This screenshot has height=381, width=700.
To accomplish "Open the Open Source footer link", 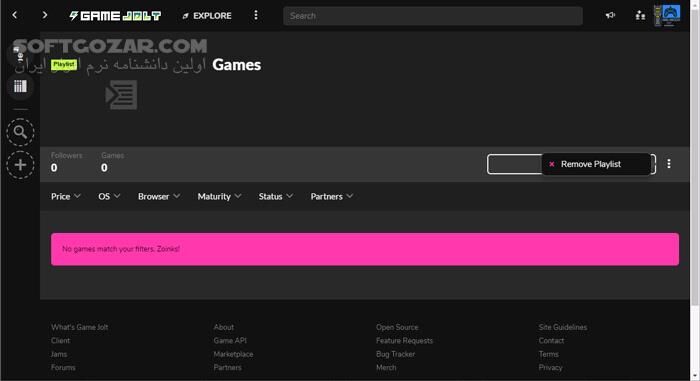I will click(x=397, y=327).
